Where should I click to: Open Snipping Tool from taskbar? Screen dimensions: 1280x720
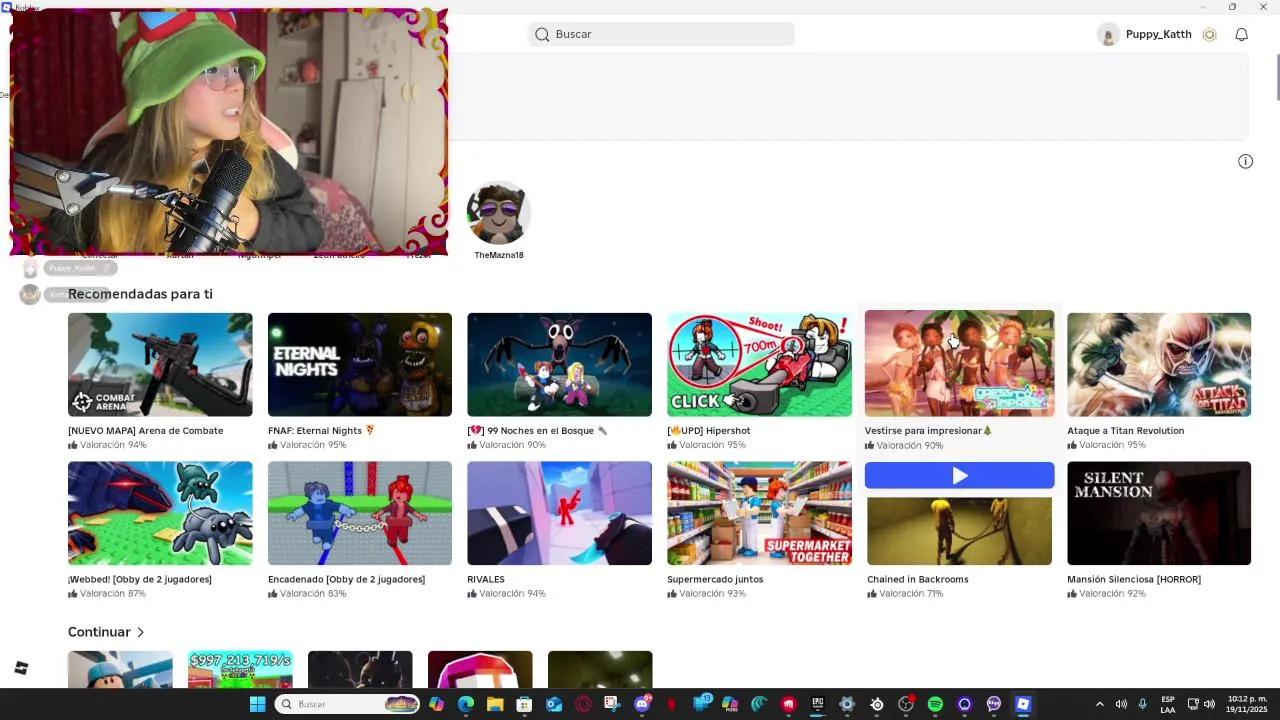click(x=612, y=704)
